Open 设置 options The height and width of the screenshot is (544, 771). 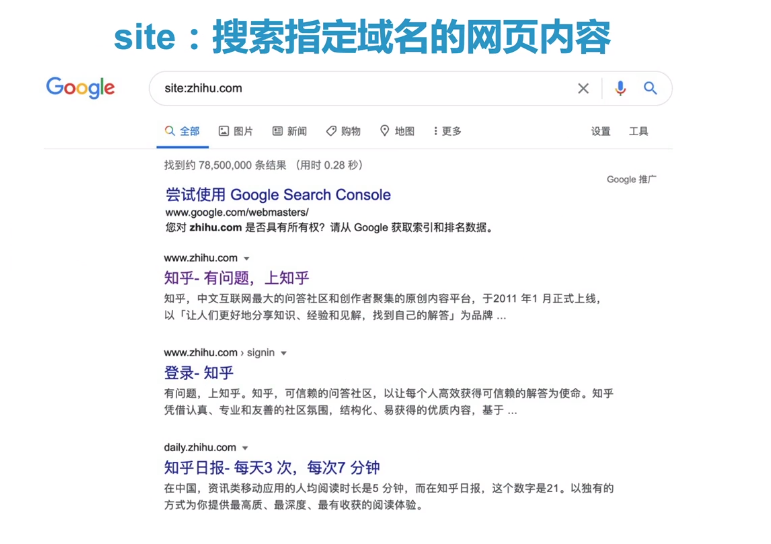(600, 131)
